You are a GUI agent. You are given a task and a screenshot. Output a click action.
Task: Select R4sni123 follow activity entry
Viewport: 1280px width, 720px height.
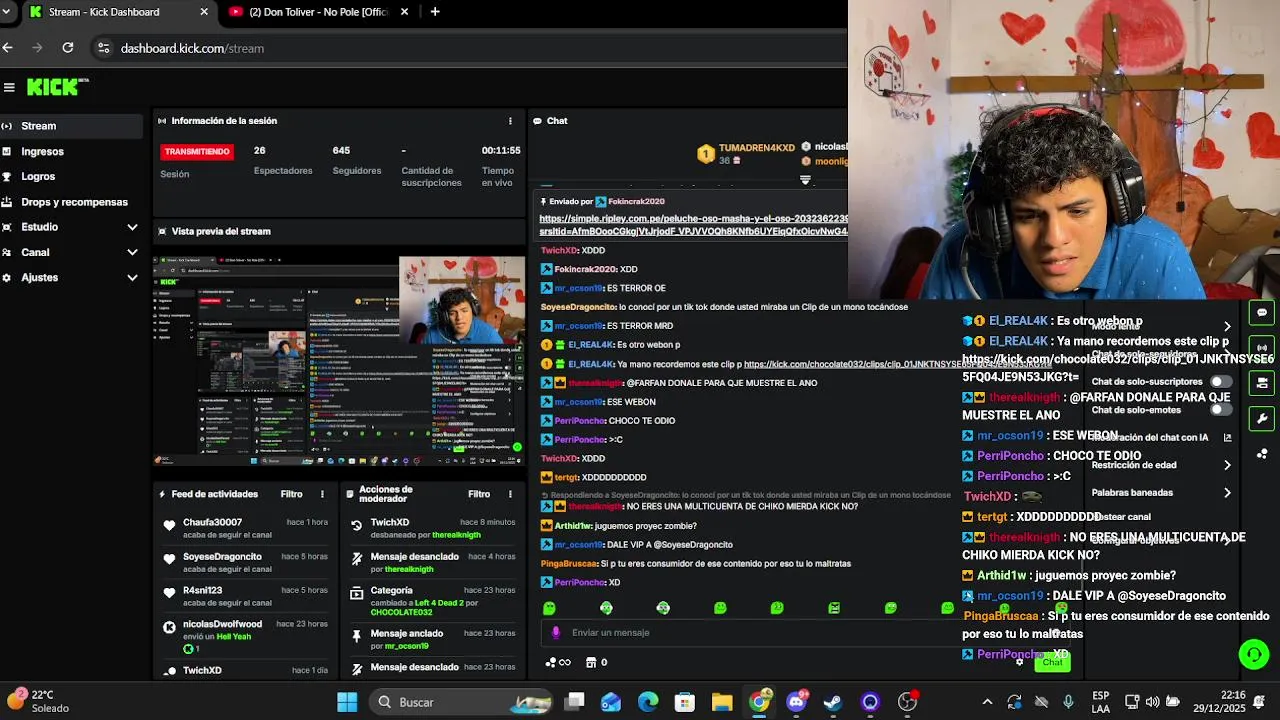(x=245, y=596)
